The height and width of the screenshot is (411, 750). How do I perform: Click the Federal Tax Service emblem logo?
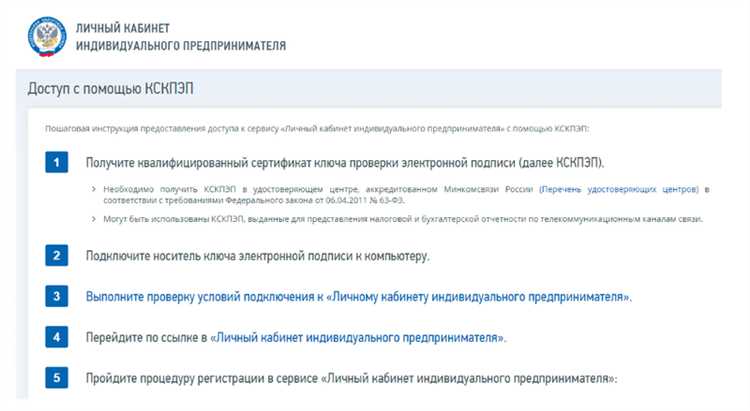pos(47,37)
